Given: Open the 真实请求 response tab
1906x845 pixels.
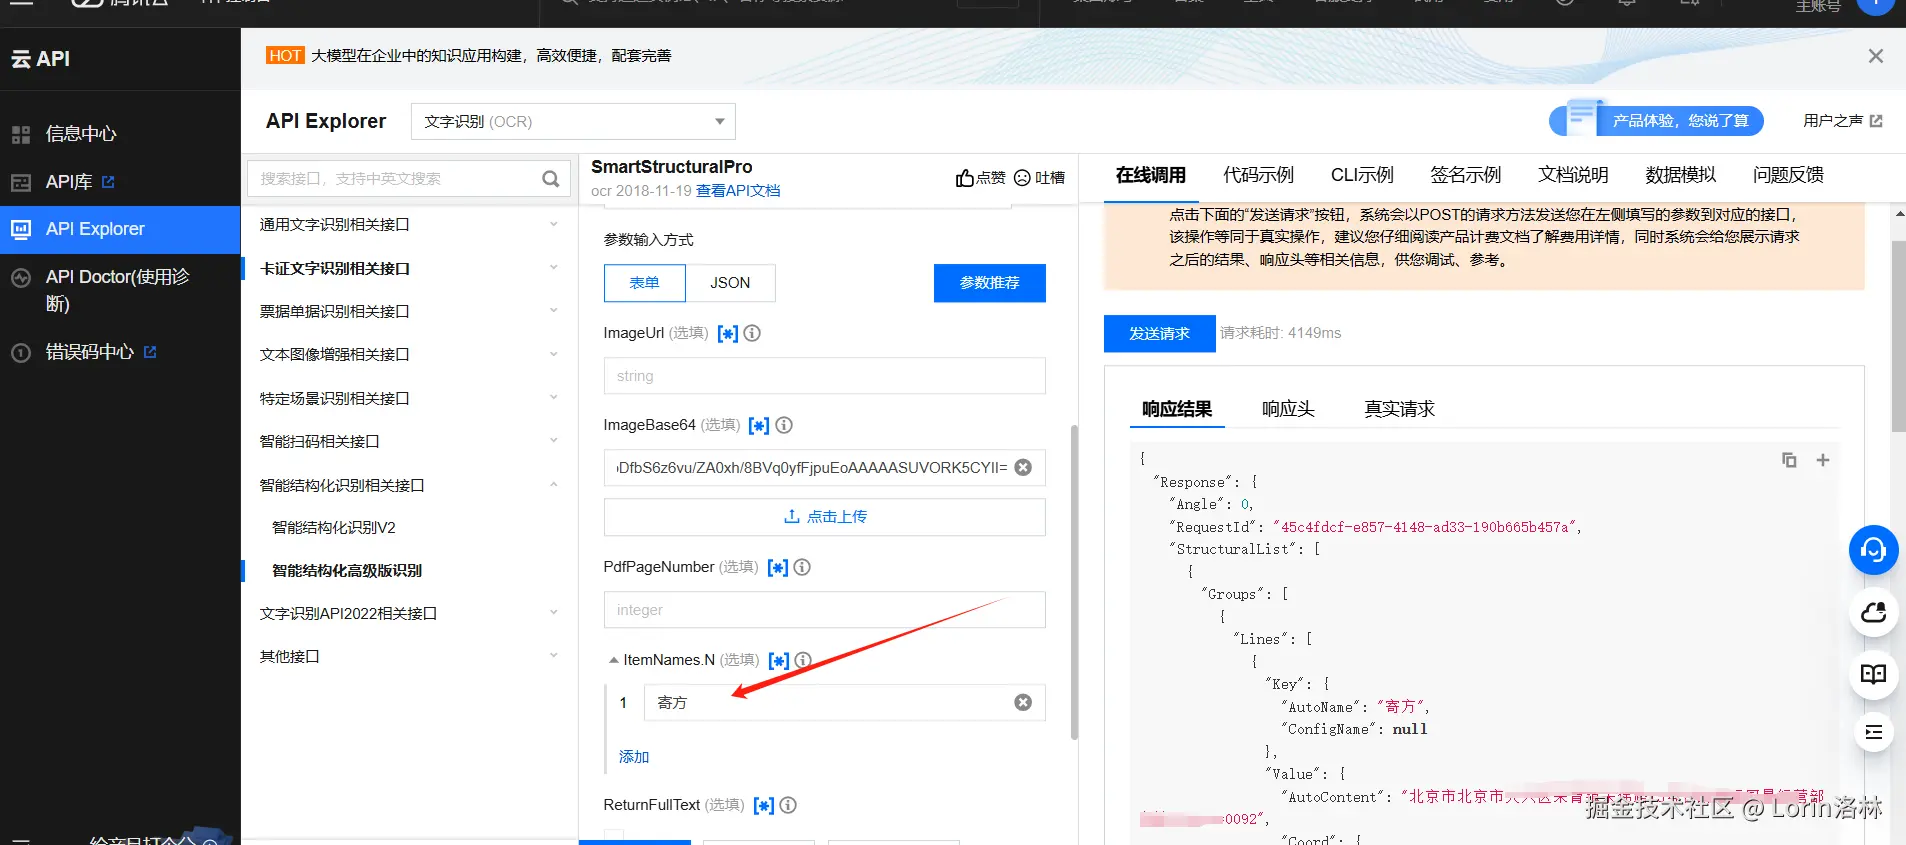Looking at the screenshot, I should tap(1399, 409).
